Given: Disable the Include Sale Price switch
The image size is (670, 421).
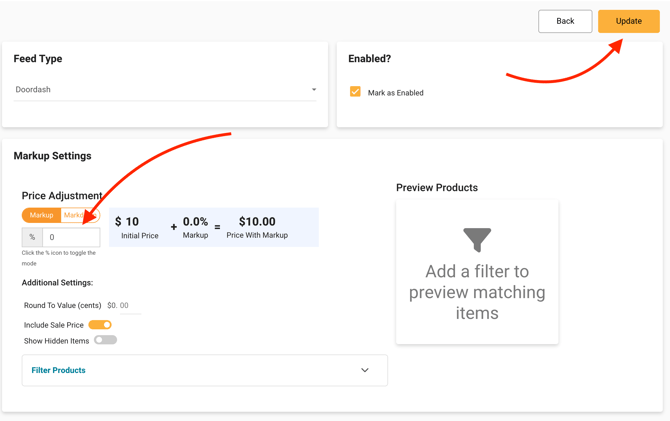Looking at the screenshot, I should pyautogui.click(x=100, y=325).
